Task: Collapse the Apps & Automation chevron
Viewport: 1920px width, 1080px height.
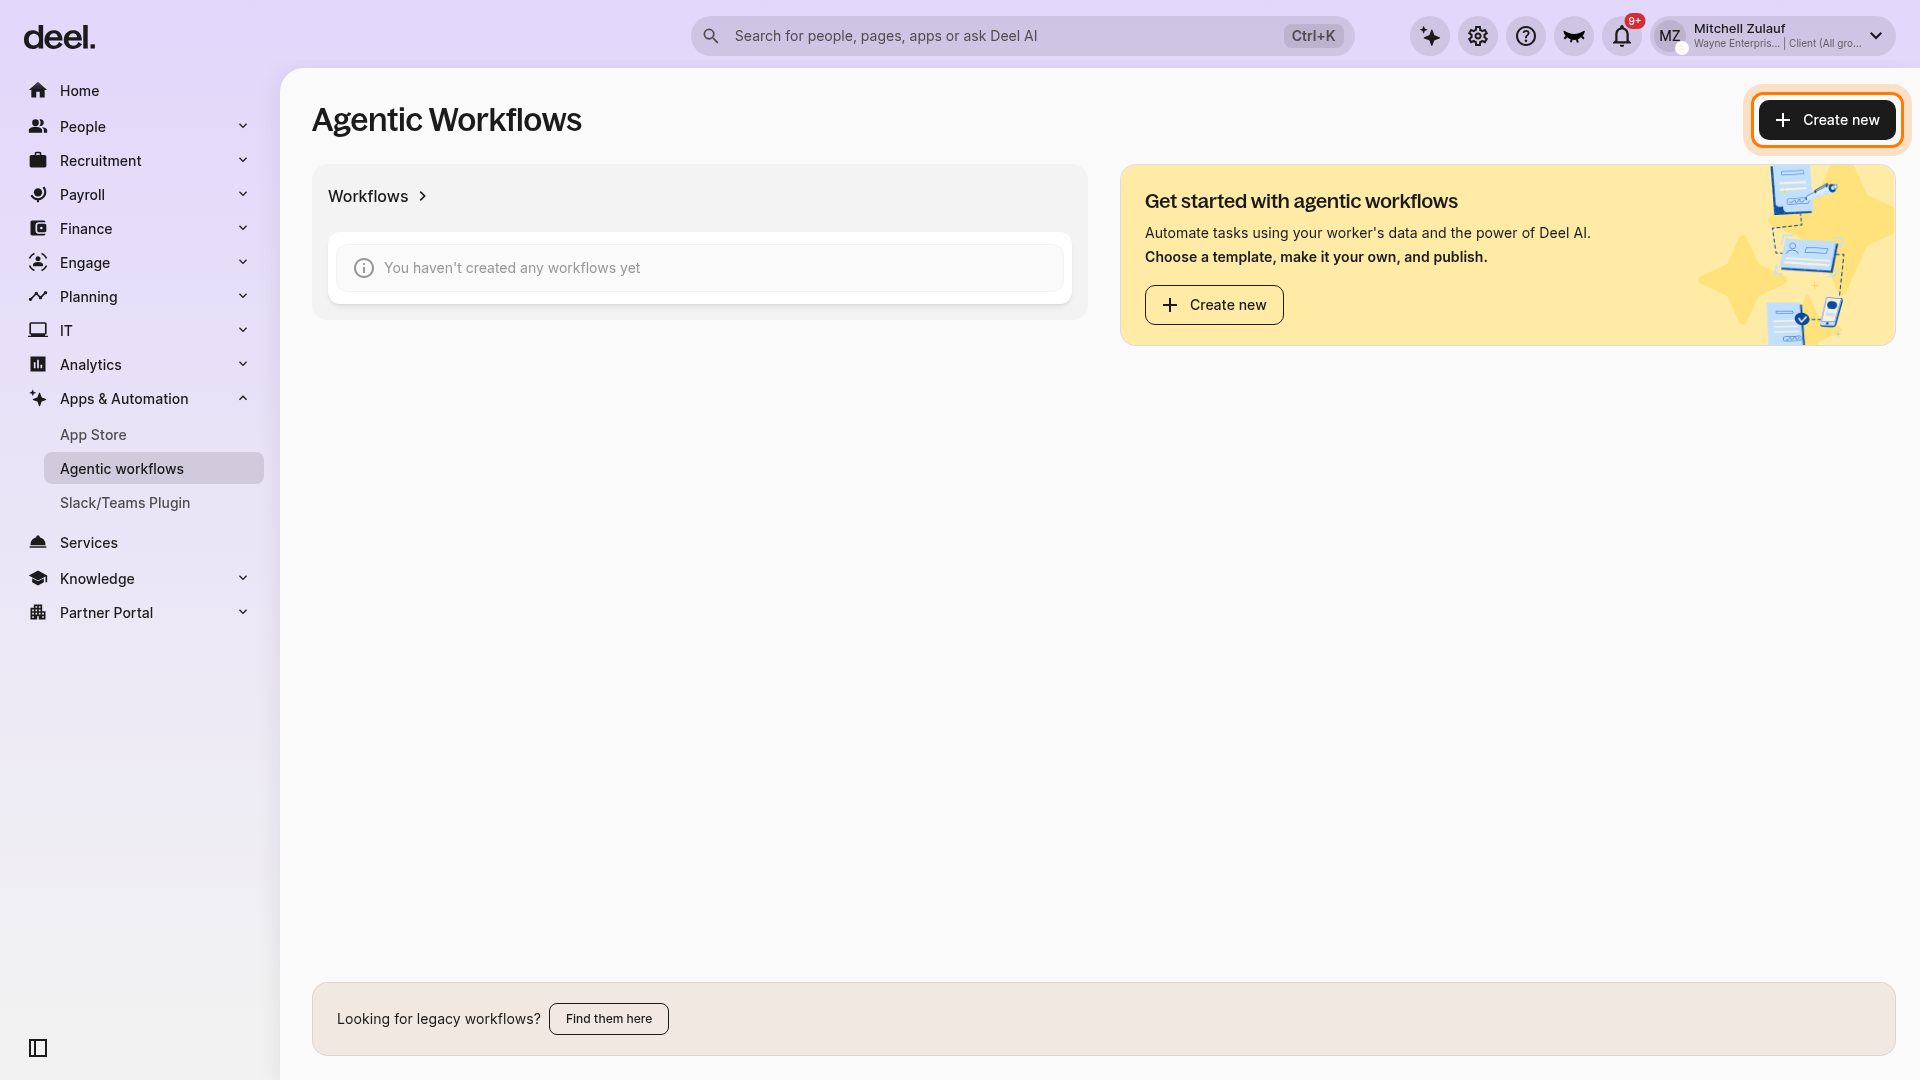Action: click(243, 398)
